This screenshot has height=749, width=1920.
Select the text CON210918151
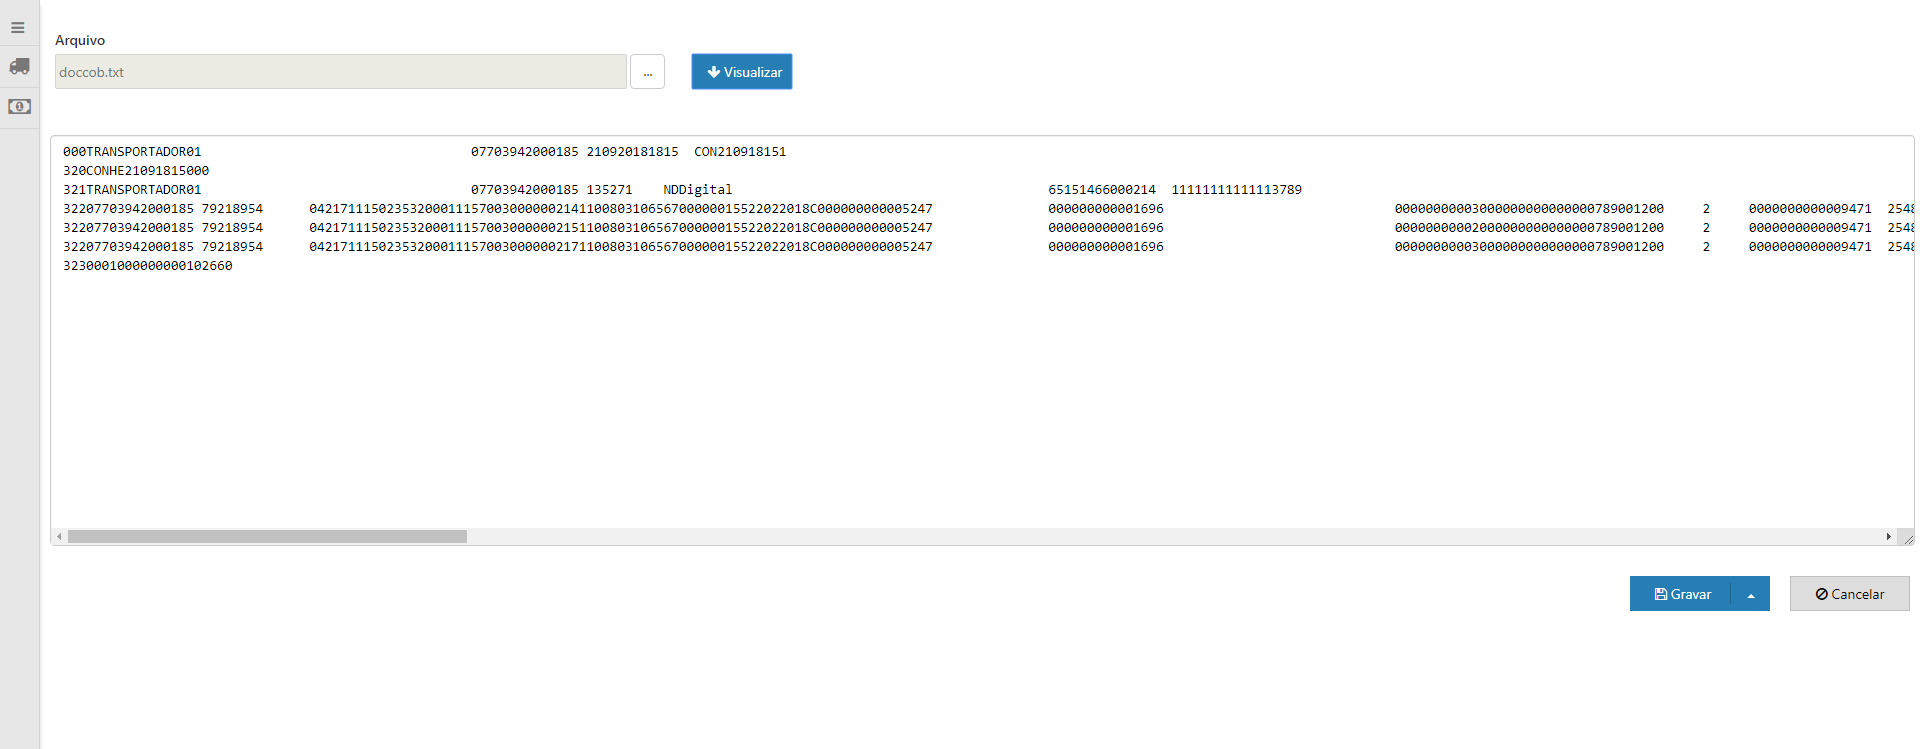(x=740, y=152)
